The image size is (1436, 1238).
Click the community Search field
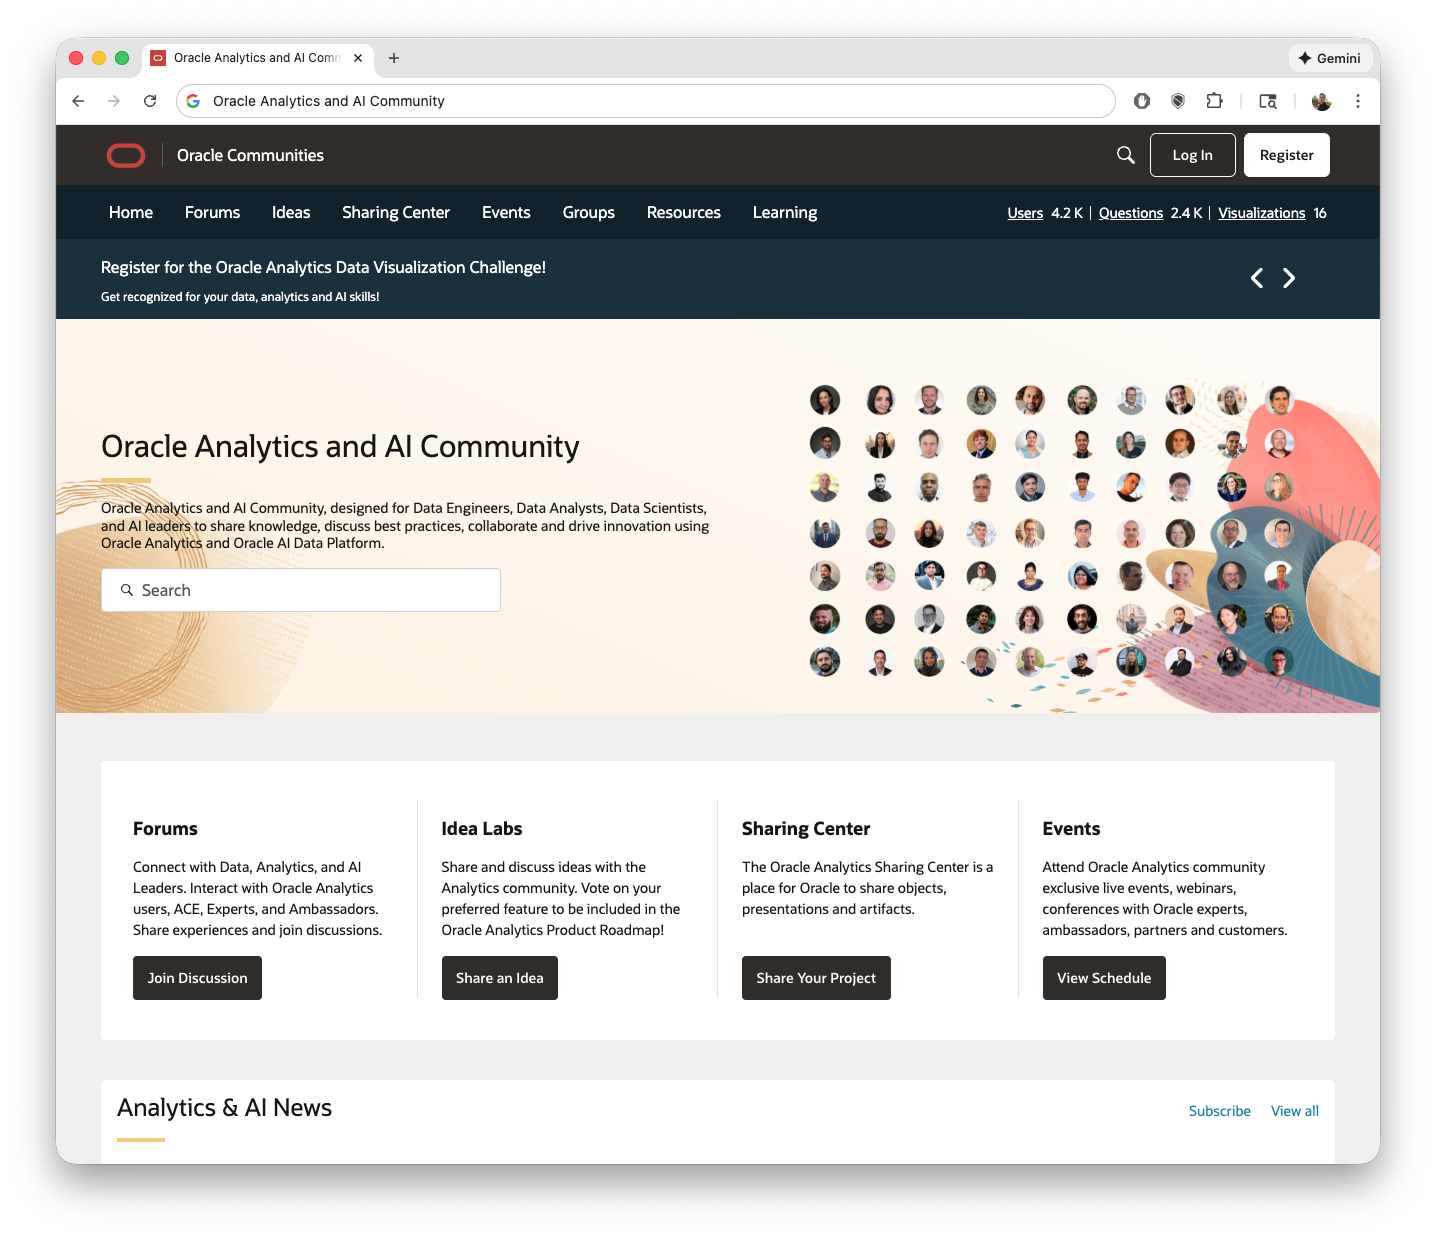coord(301,590)
